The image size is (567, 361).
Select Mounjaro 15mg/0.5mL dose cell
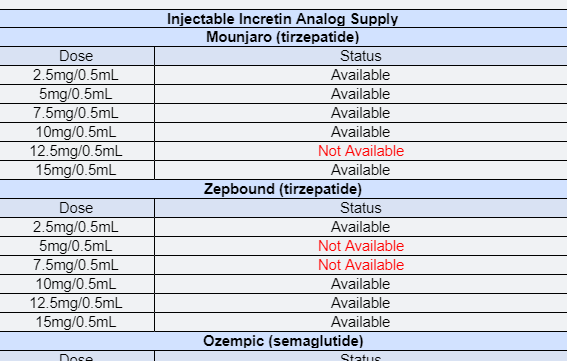[x=76, y=170]
